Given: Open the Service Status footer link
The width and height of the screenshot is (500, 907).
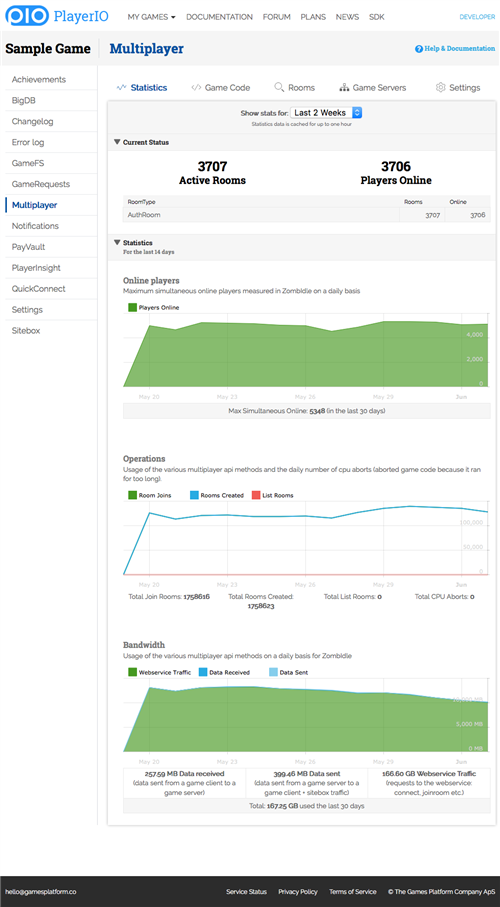Looking at the screenshot, I should 247,892.
